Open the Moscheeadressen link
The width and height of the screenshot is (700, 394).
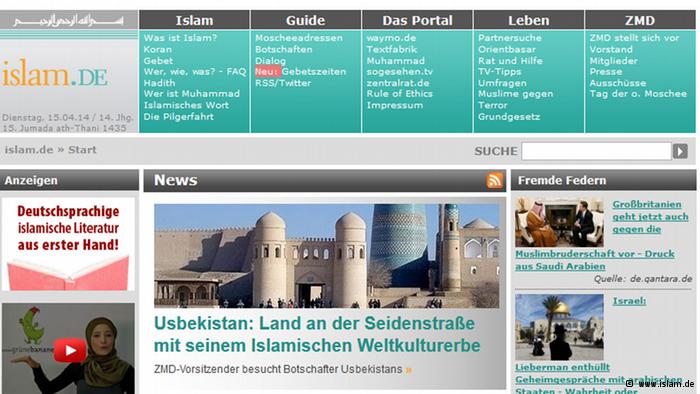299,38
